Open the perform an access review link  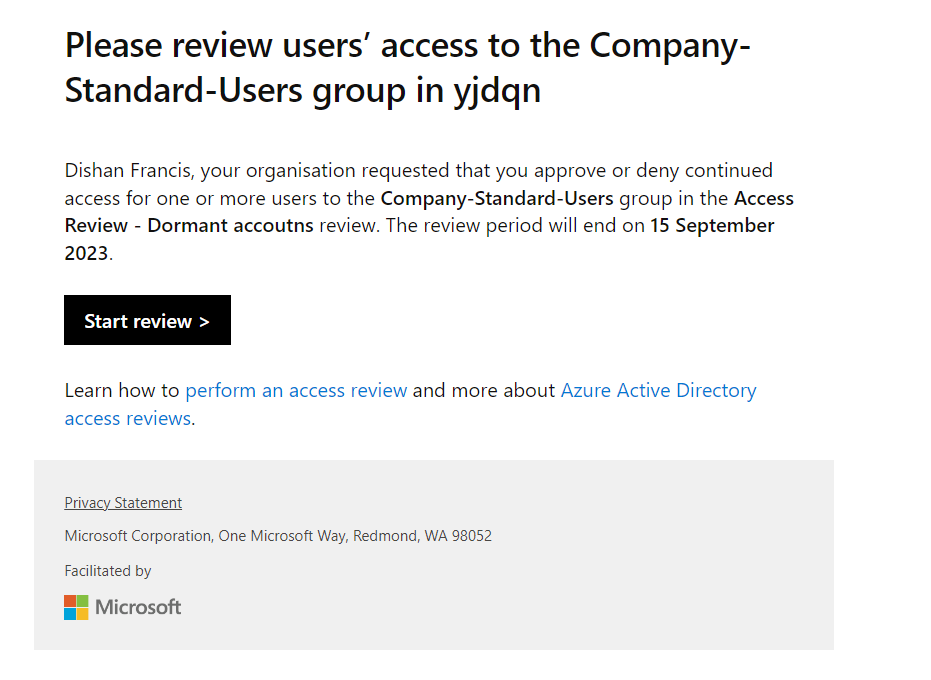pyautogui.click(x=296, y=390)
